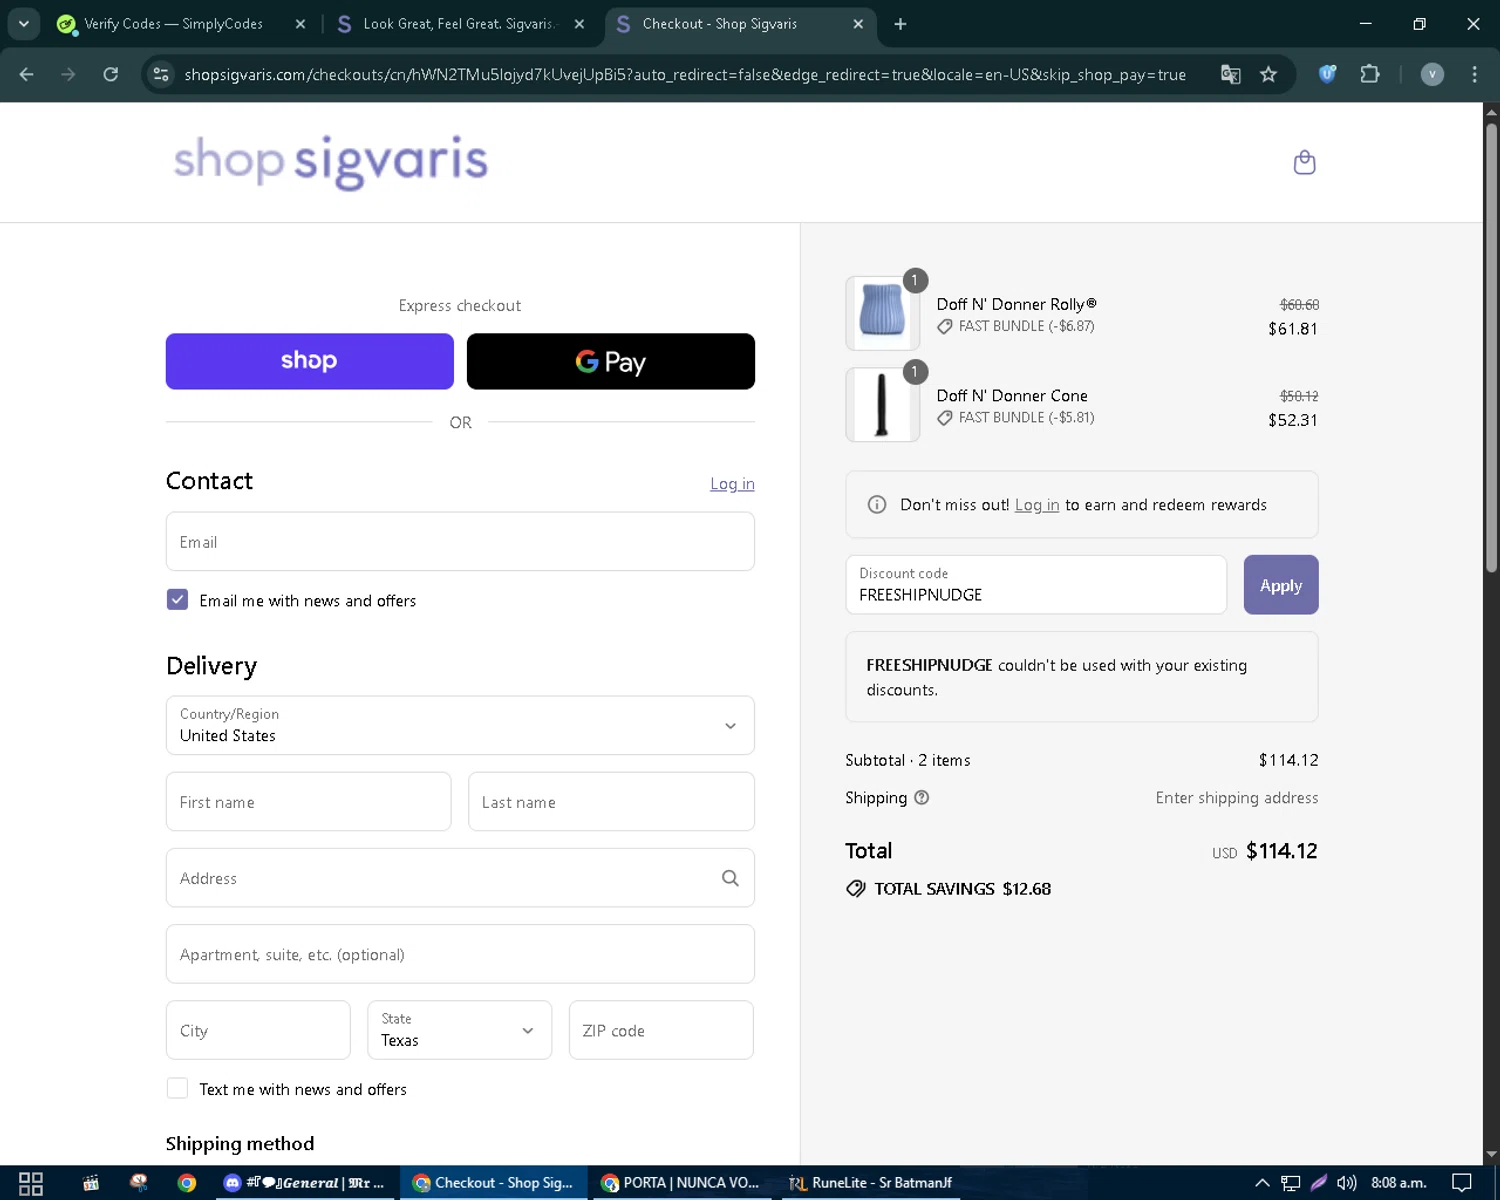Click the Subtotal 2 items text

[907, 760]
